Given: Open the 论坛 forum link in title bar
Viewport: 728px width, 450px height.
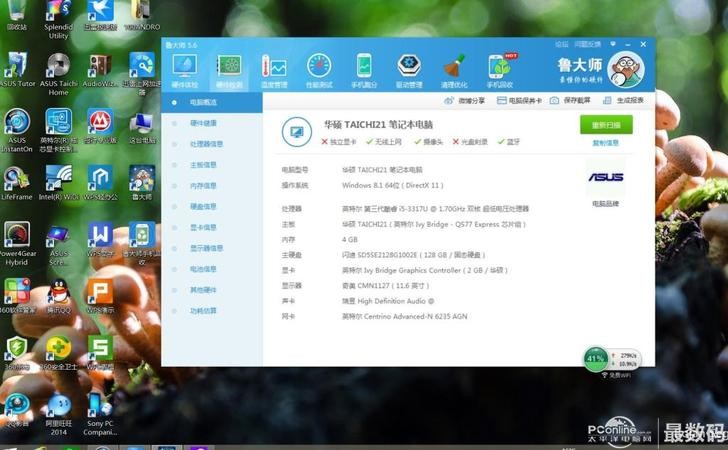Looking at the screenshot, I should [561, 45].
